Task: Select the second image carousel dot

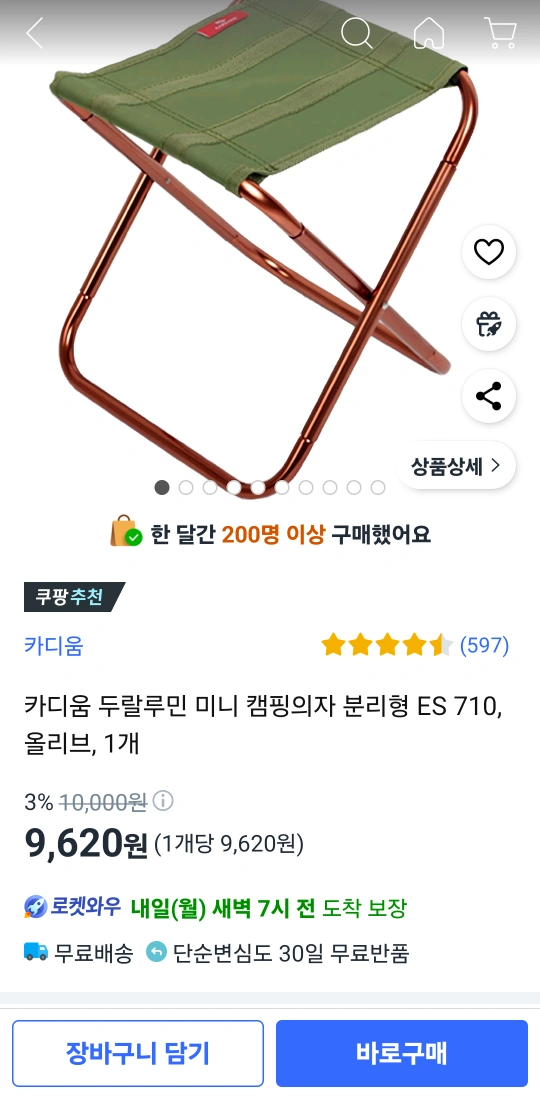Action: point(186,487)
